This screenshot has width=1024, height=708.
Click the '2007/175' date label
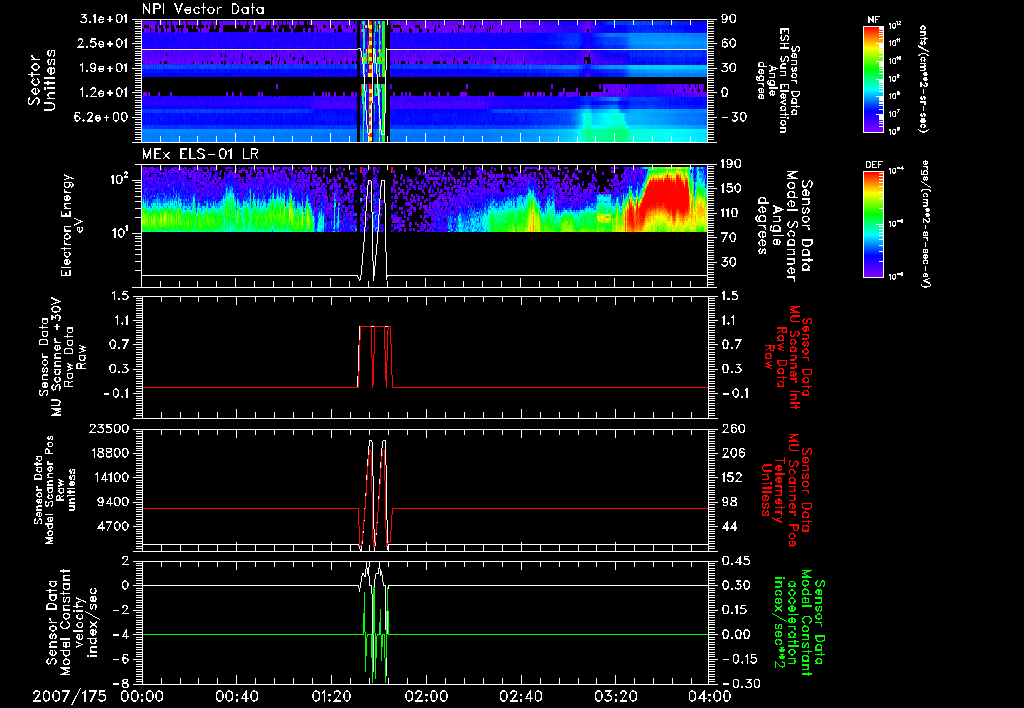(69, 696)
